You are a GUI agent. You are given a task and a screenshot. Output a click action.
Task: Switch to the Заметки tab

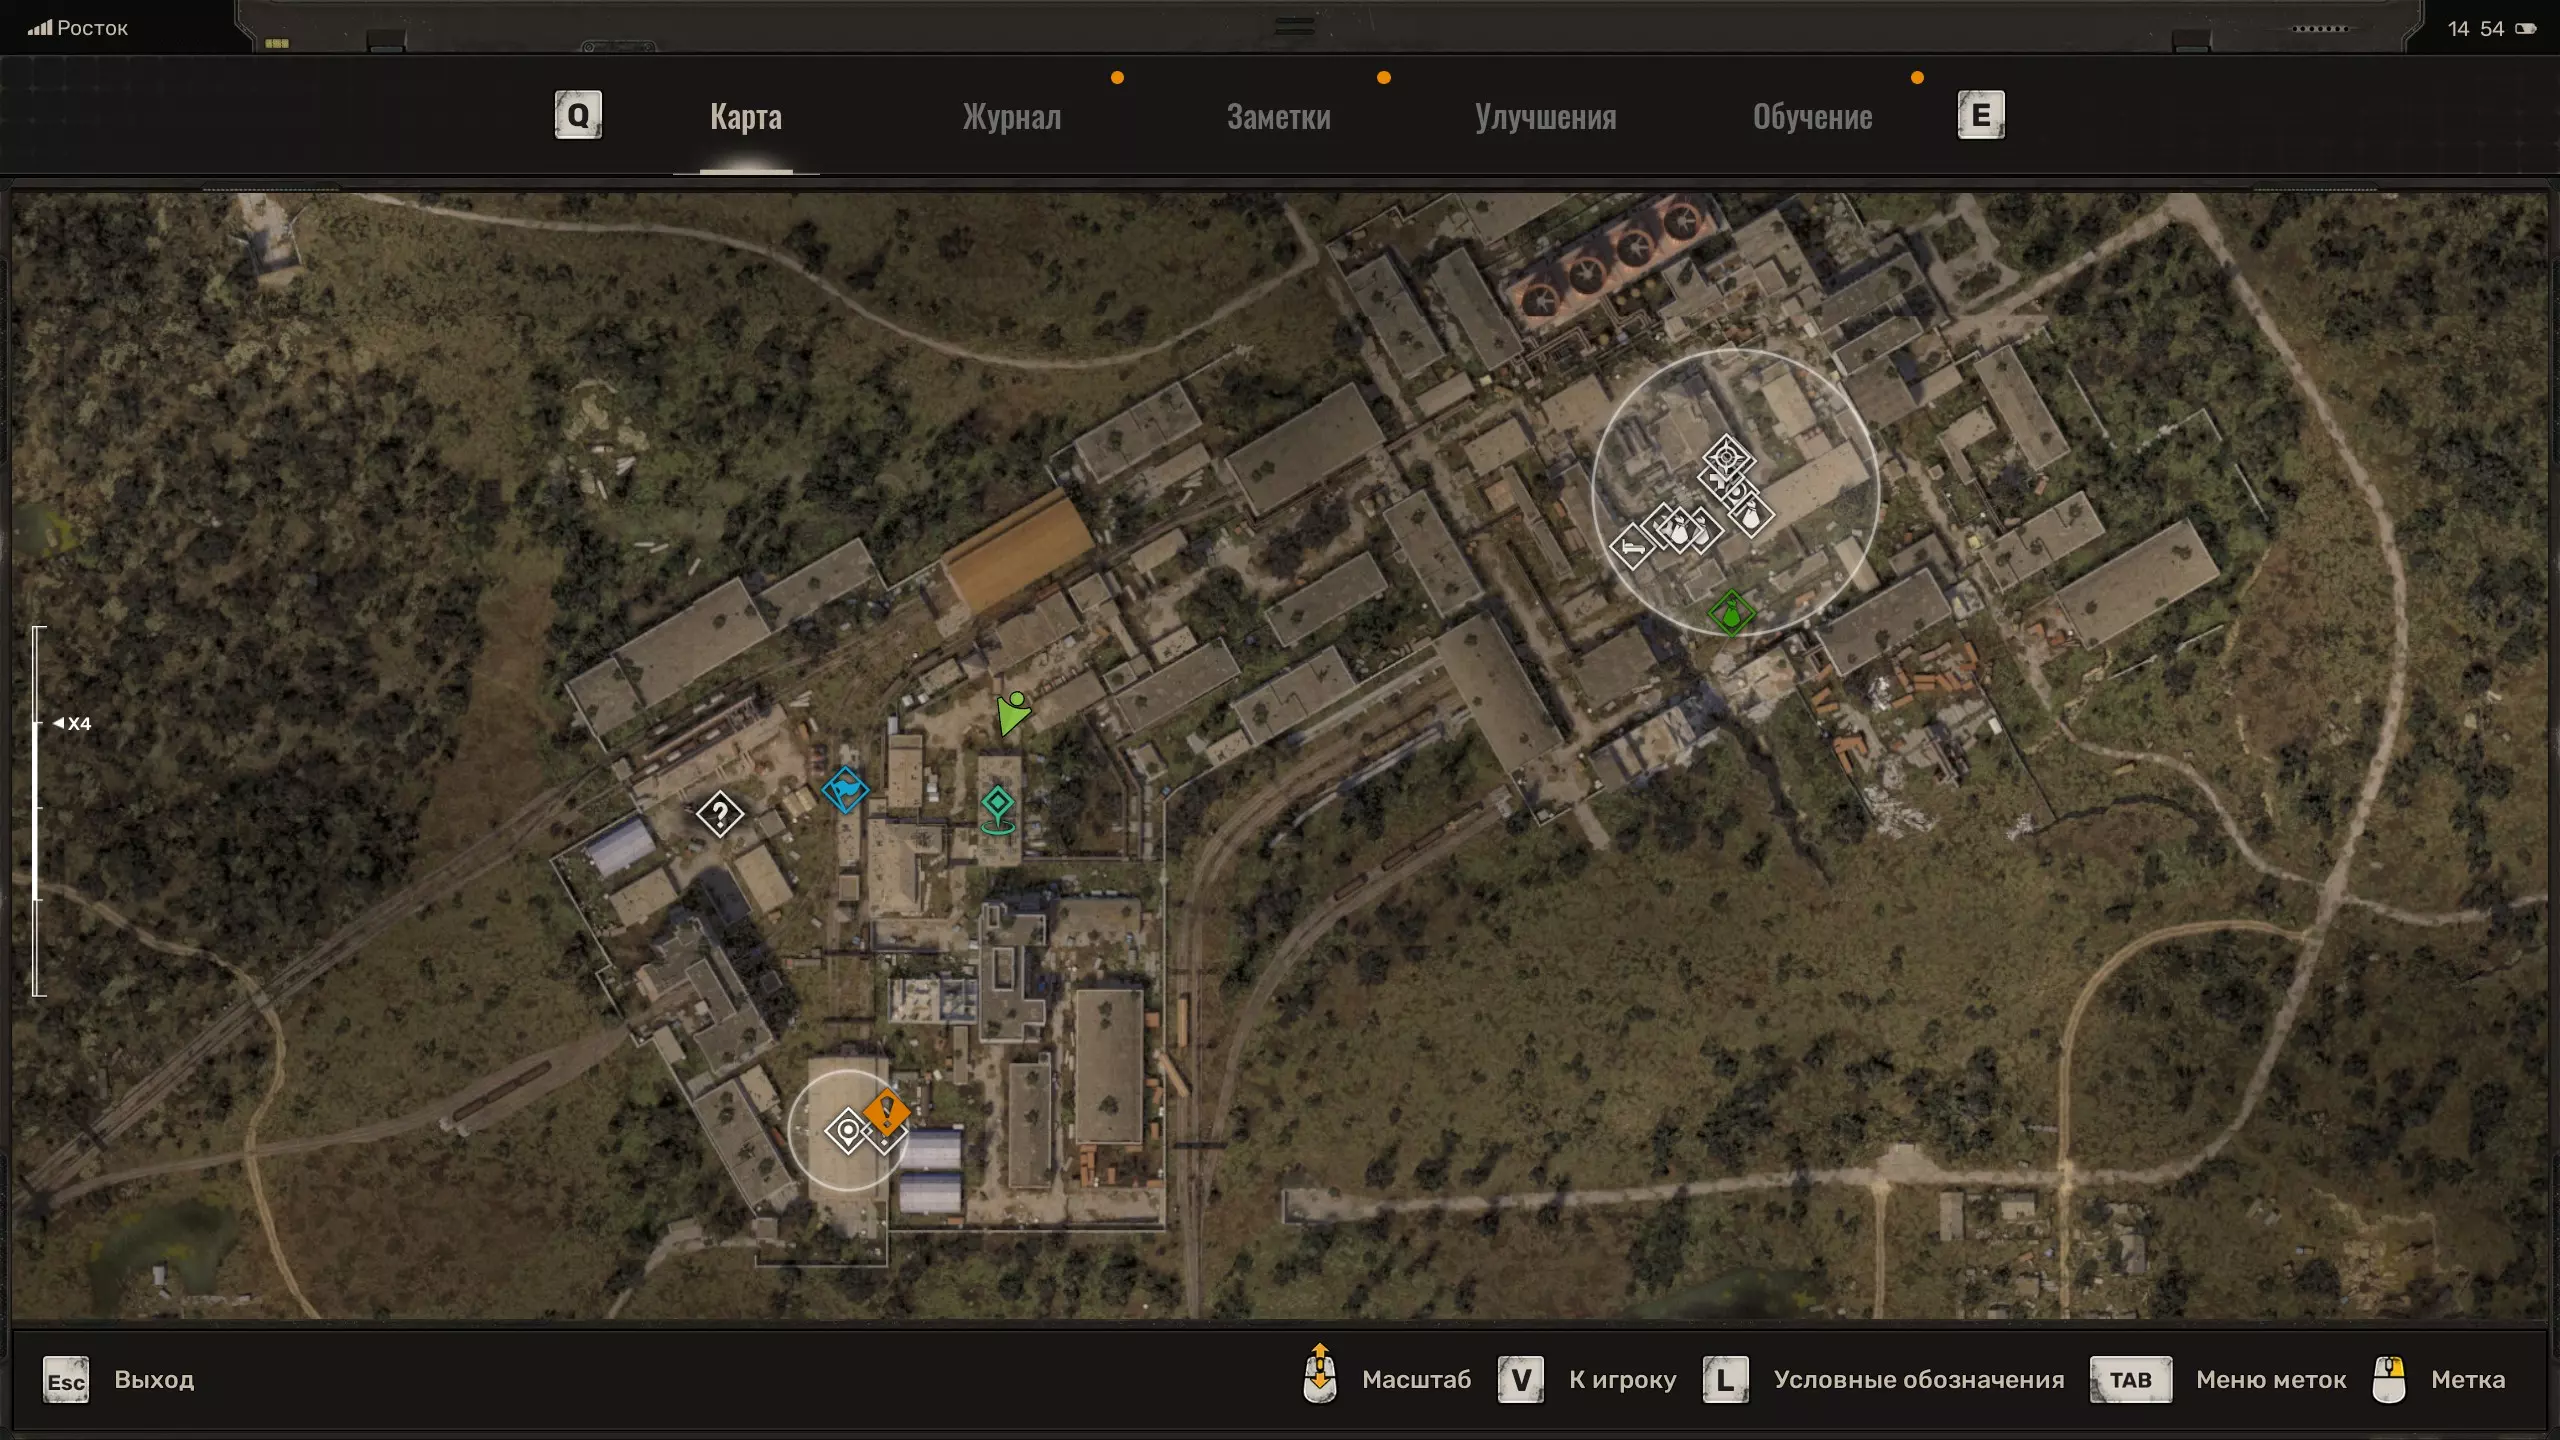point(1278,117)
